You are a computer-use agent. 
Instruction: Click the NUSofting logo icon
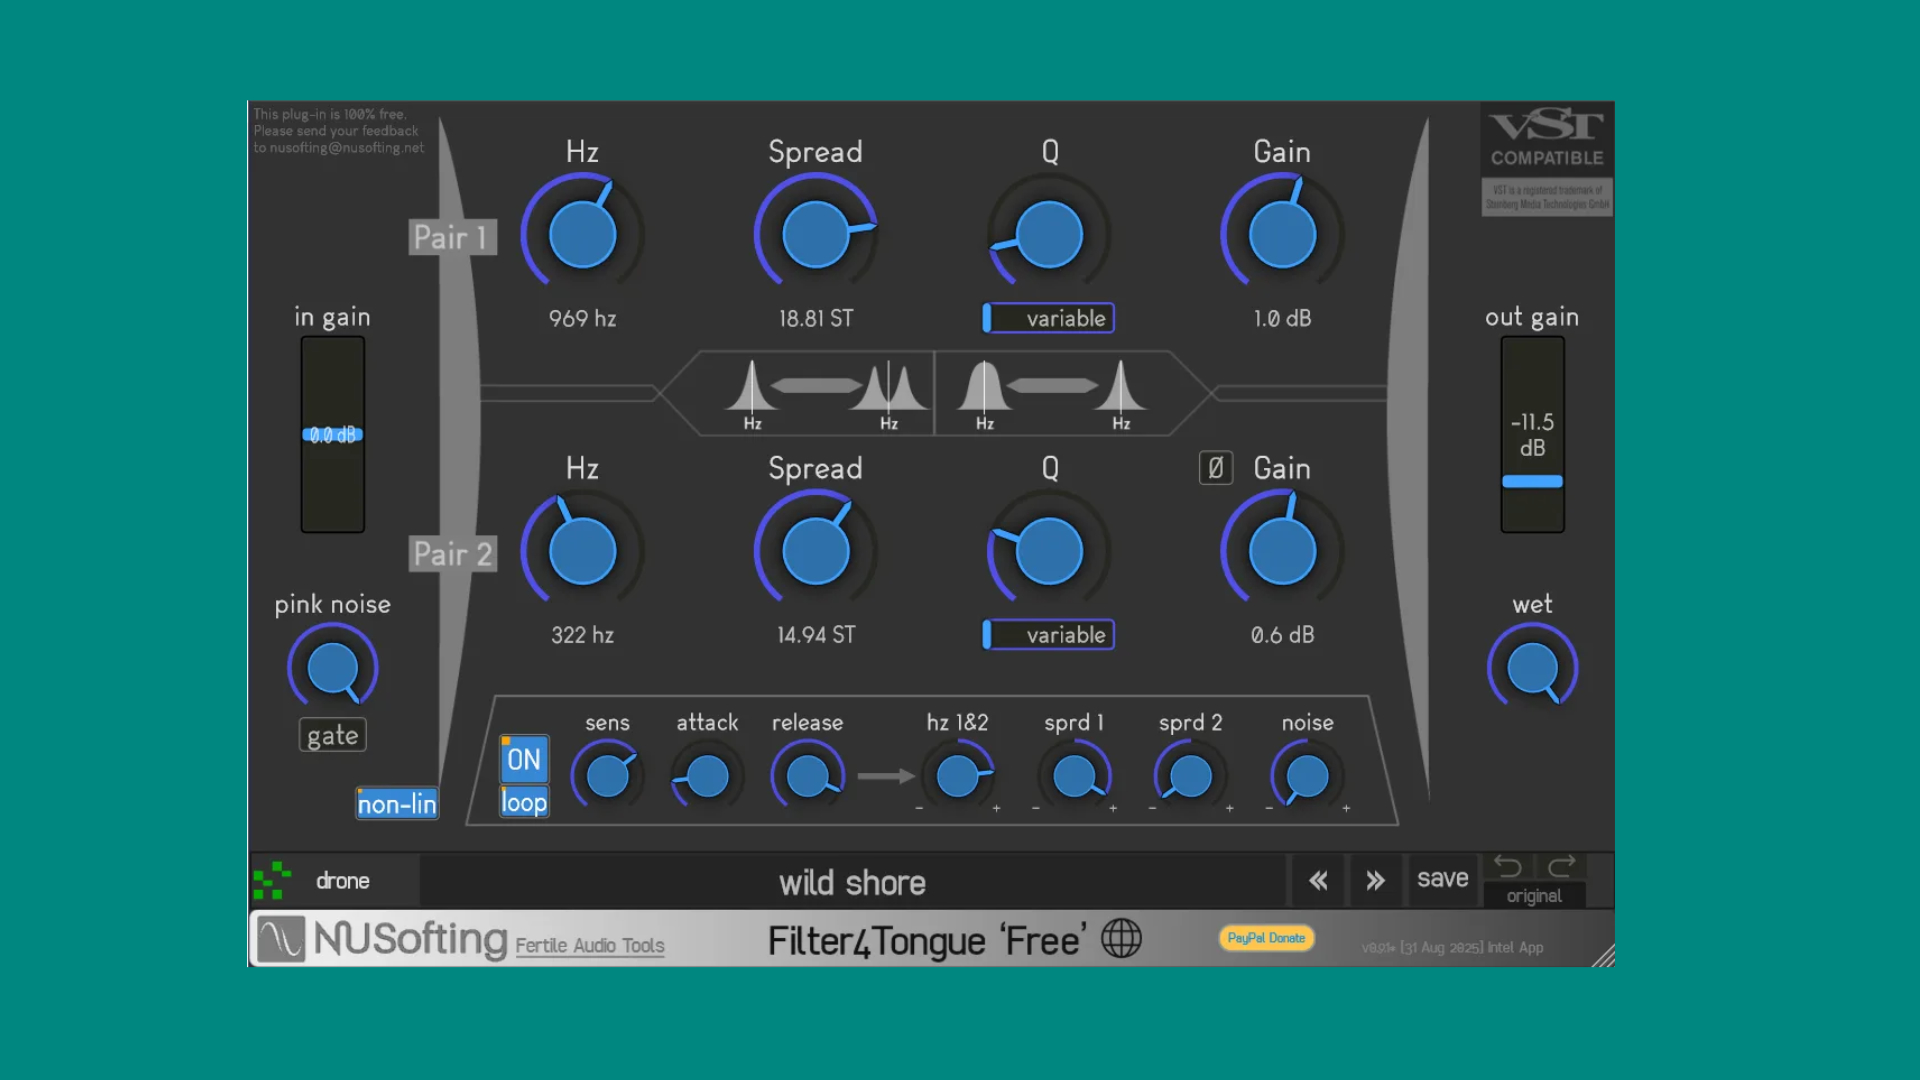pos(281,938)
